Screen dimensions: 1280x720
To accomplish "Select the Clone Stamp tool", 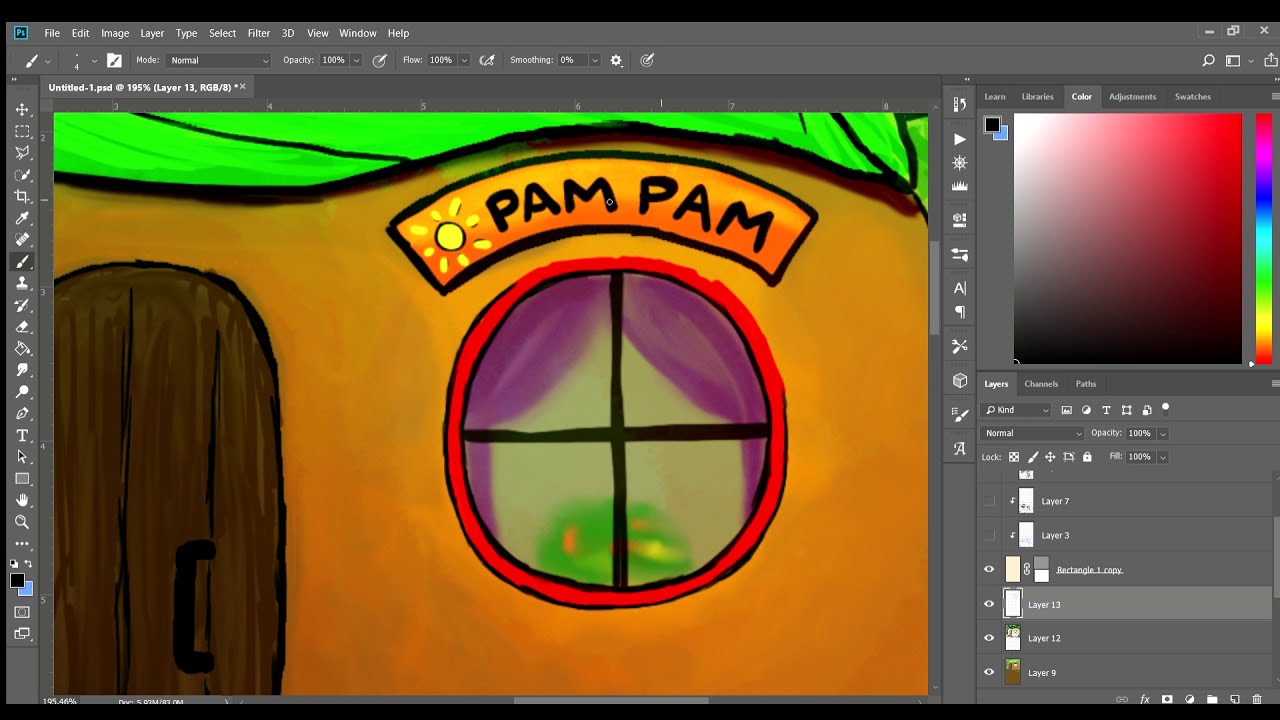I will [x=22, y=283].
